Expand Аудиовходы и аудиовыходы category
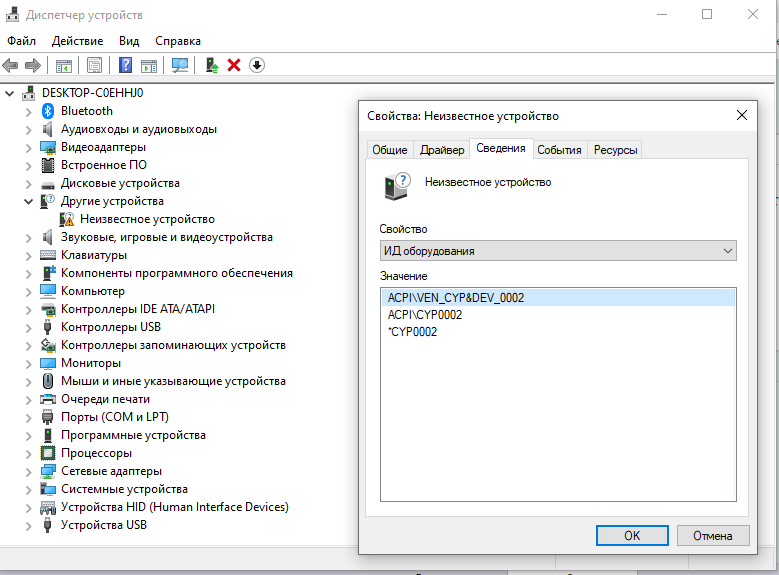779x575 pixels. point(29,130)
